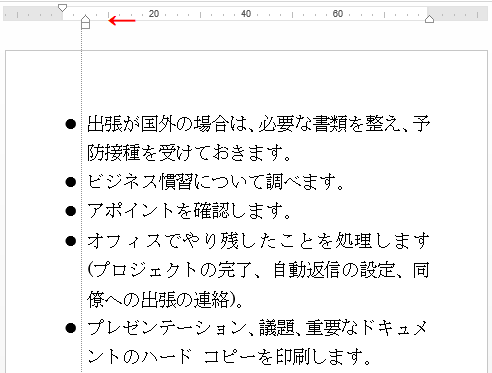Click the line ビジネス慣習について調べます。
The height and width of the screenshot is (373, 492).
[x=215, y=182]
